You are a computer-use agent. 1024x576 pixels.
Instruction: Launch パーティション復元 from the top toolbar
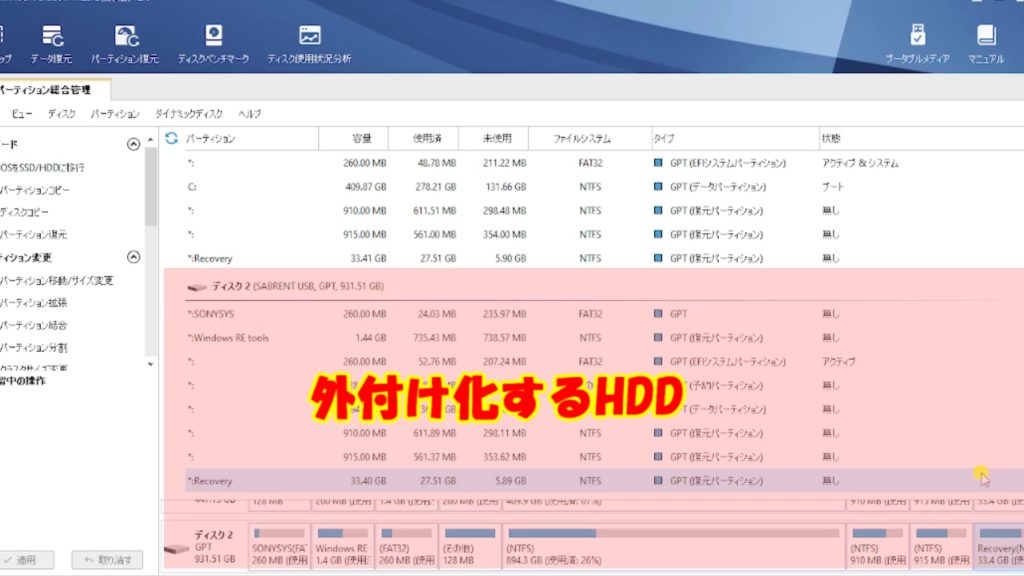tap(125, 43)
